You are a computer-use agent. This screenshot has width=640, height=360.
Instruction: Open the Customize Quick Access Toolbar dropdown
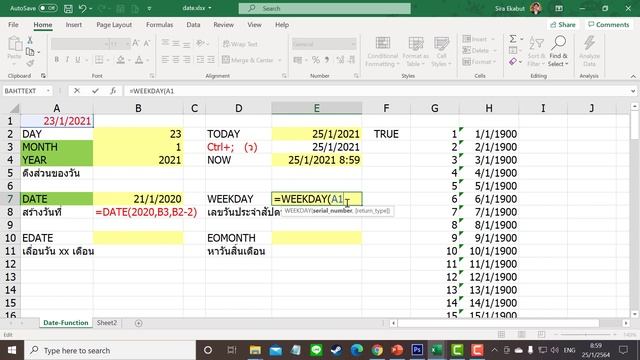[149, 8]
